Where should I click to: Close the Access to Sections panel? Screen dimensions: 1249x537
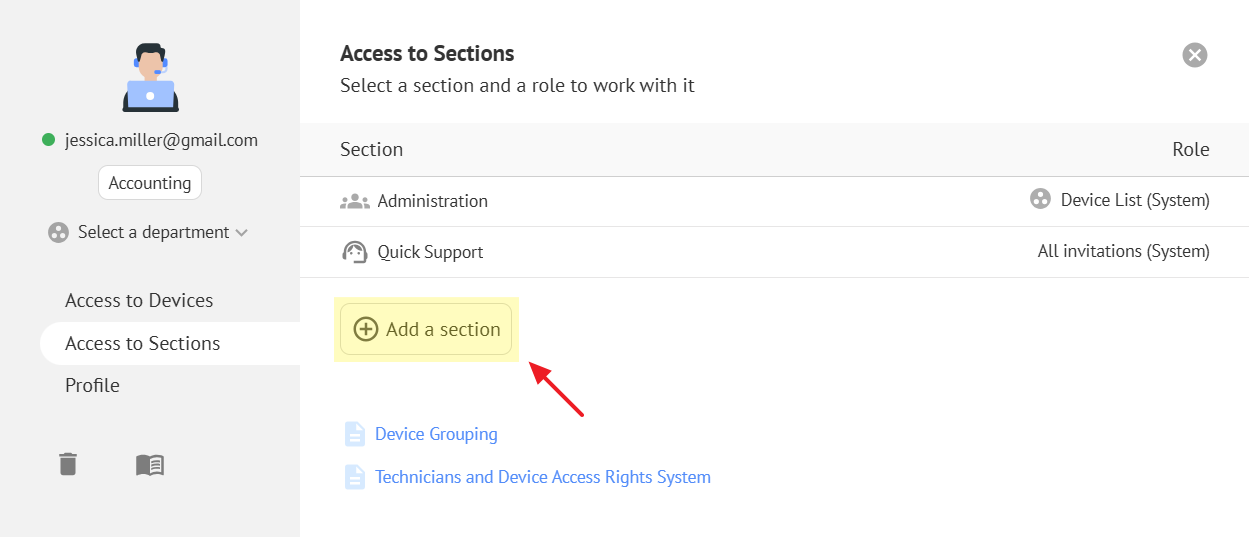click(x=1194, y=55)
